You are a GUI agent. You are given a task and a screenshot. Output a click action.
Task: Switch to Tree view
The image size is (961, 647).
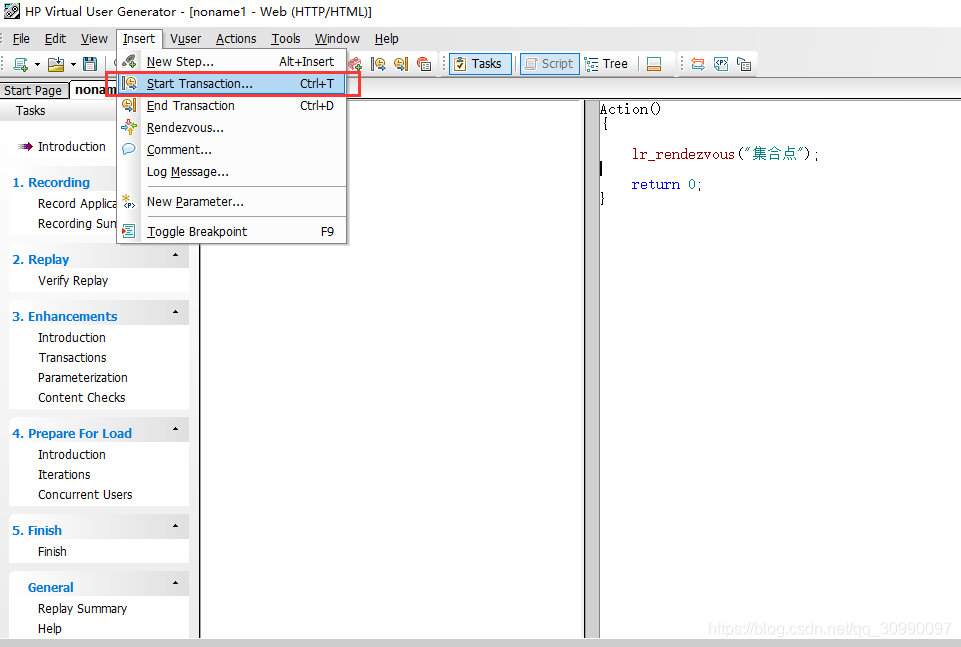tap(607, 64)
